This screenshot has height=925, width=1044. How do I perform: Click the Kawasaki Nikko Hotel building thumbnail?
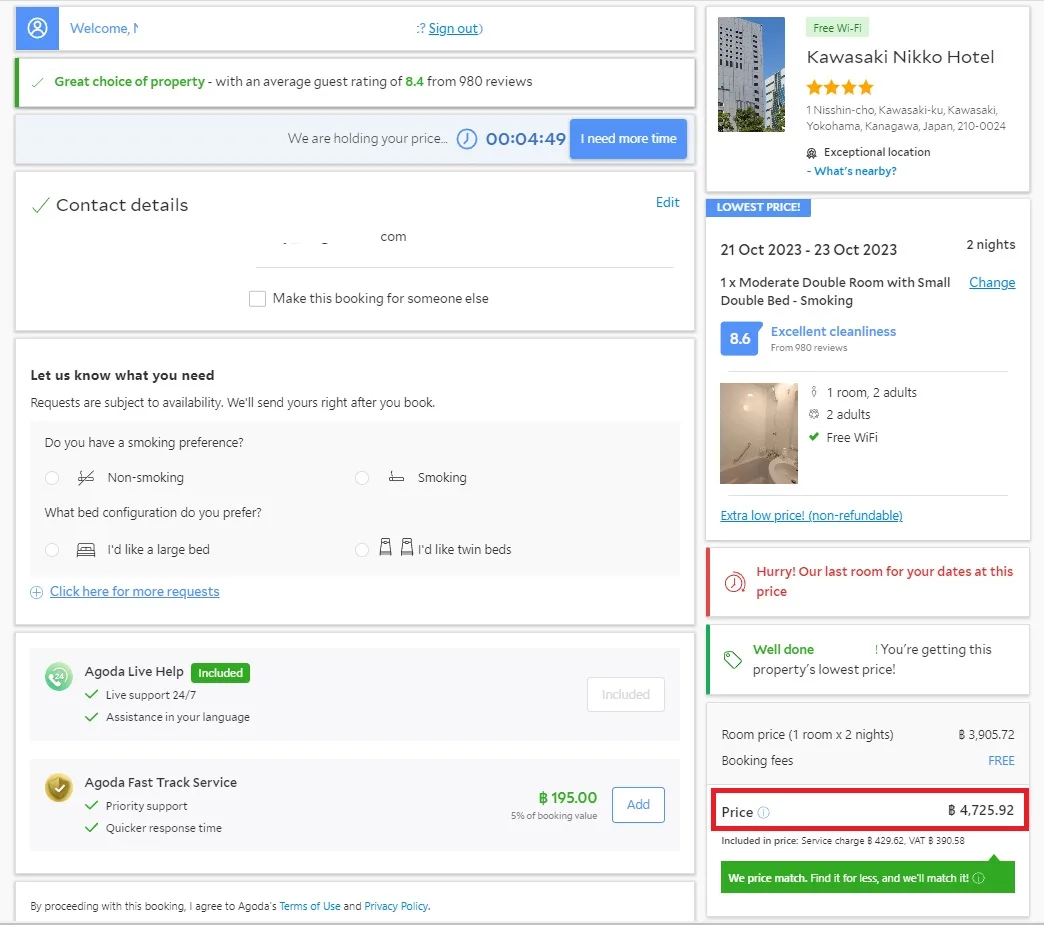pyautogui.click(x=751, y=75)
